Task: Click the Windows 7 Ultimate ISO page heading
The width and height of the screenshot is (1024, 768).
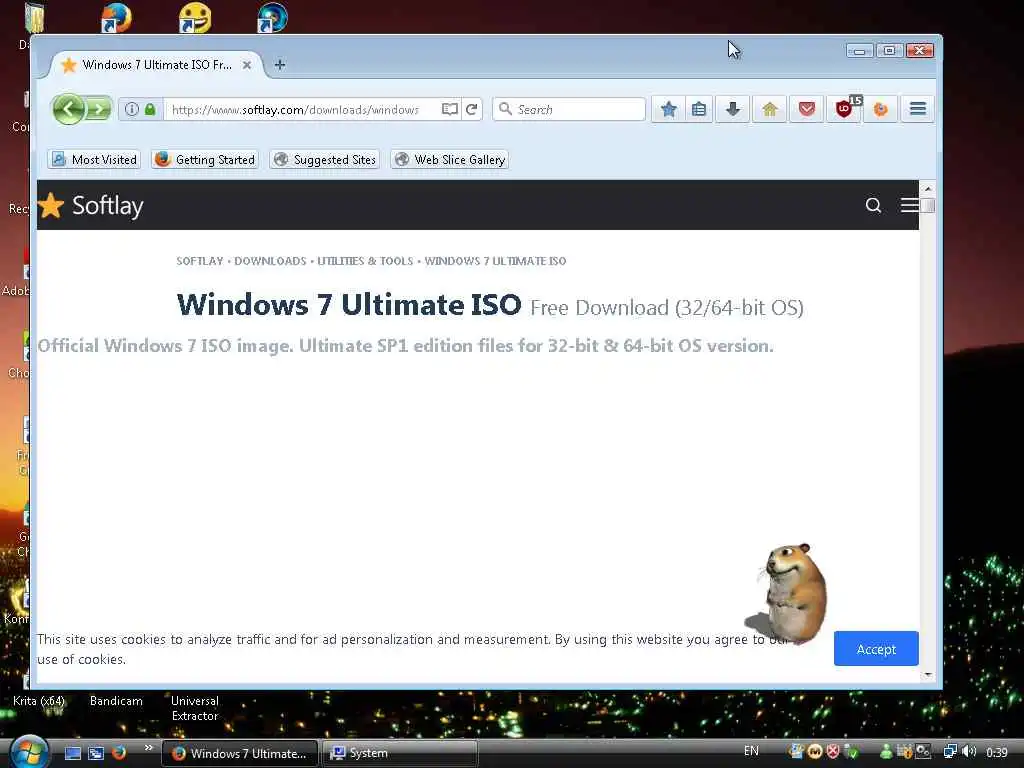Action: [x=349, y=305]
